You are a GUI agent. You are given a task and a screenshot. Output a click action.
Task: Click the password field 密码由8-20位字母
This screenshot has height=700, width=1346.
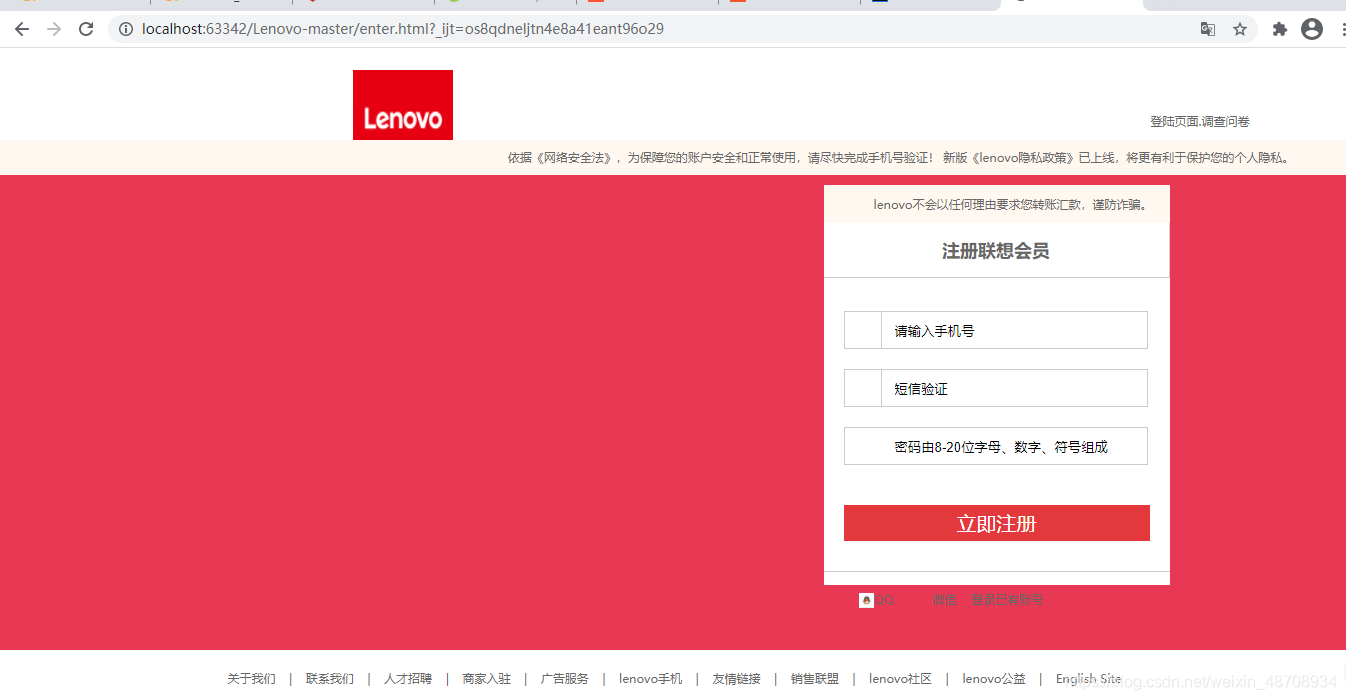click(x=996, y=446)
